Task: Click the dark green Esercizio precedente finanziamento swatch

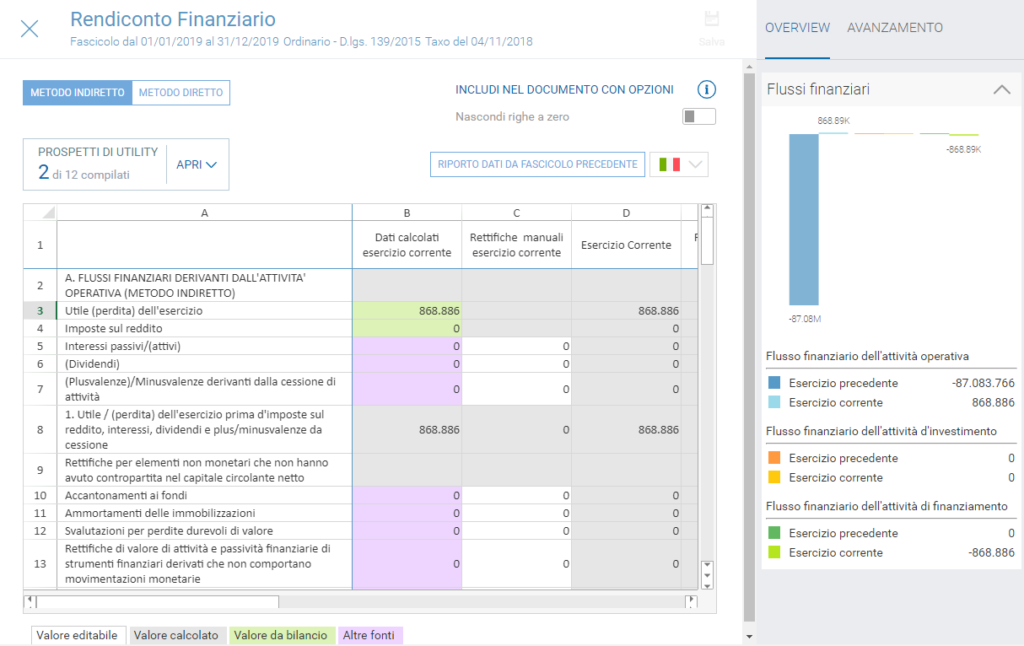Action: (774, 533)
